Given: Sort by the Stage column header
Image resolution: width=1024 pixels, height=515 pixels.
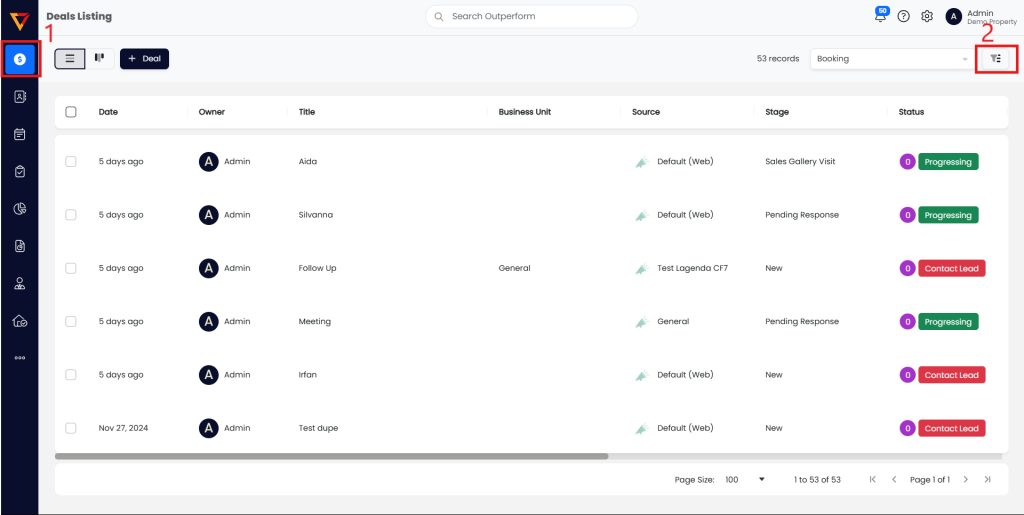Looking at the screenshot, I should 777,112.
